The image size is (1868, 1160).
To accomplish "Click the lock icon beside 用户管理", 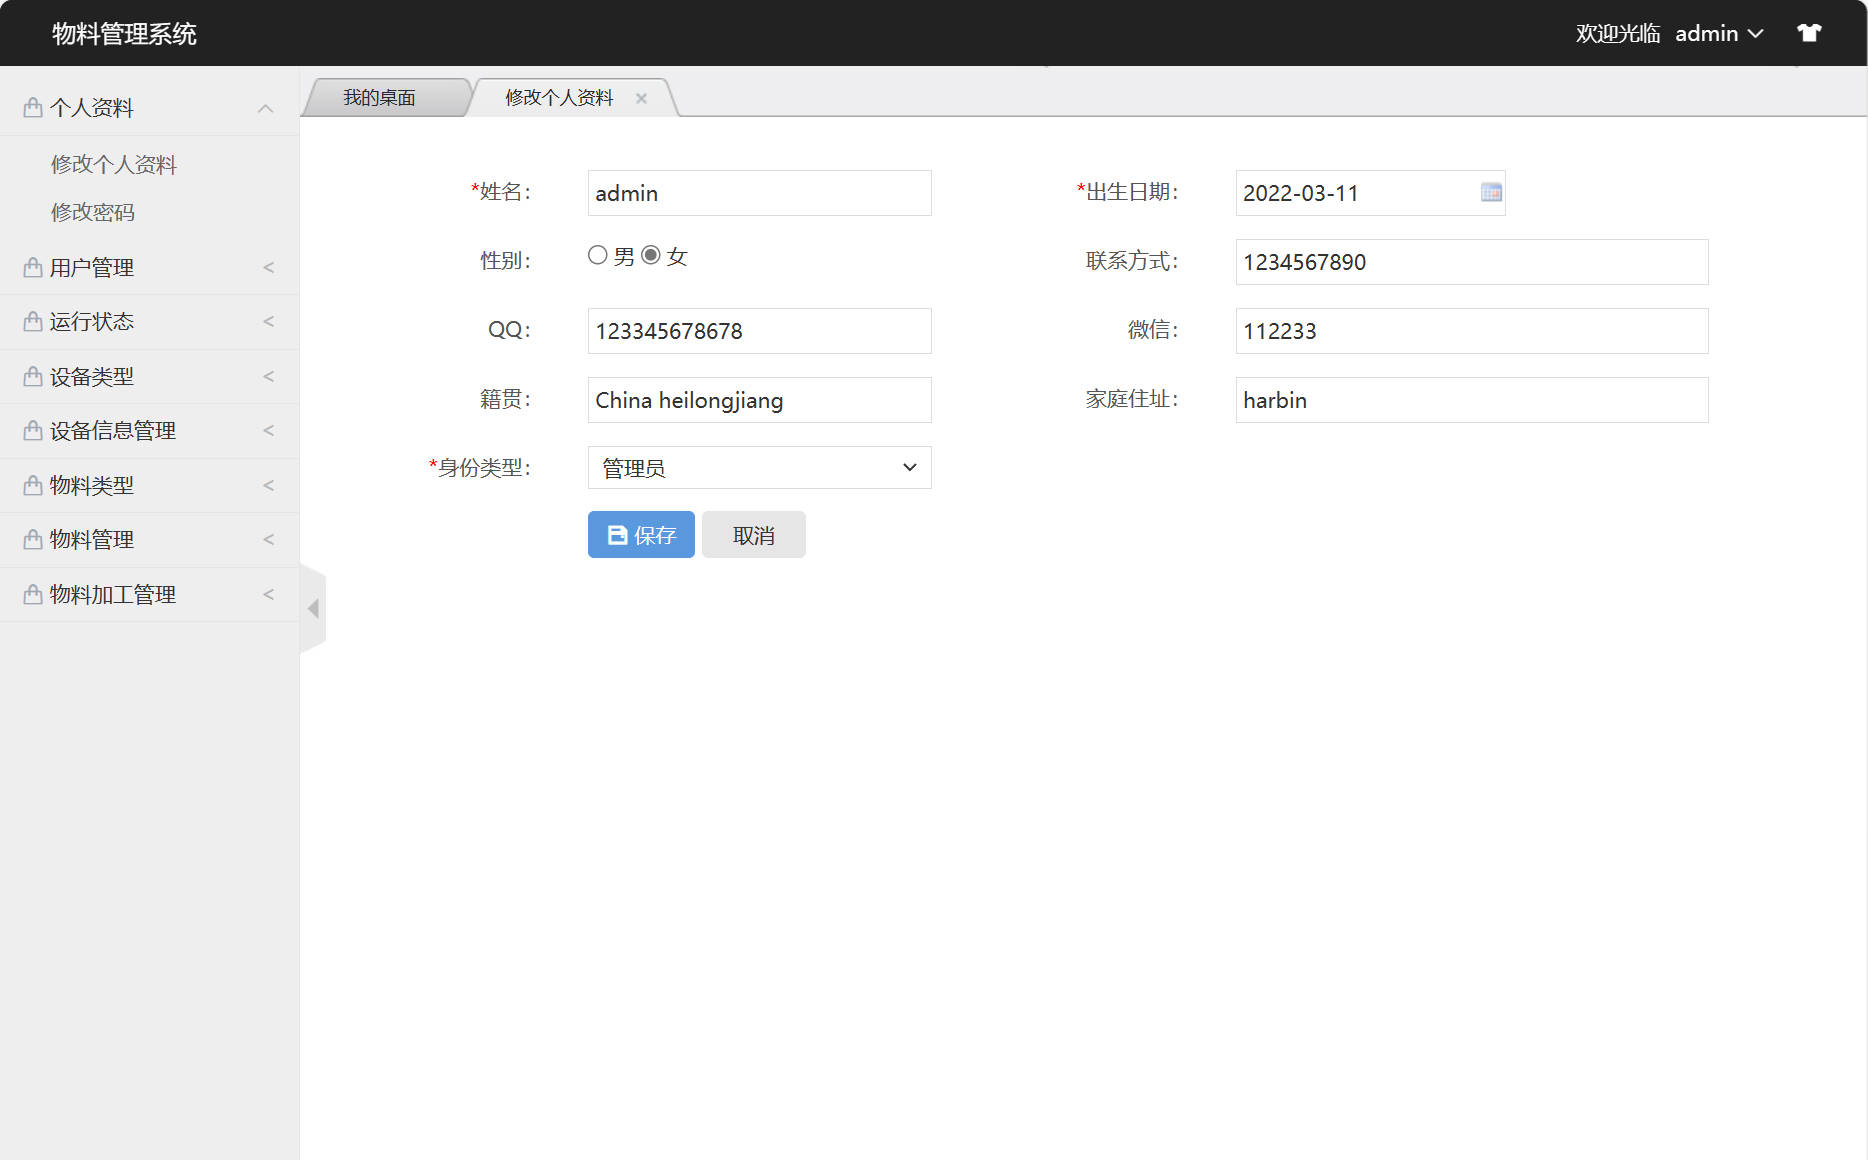I will point(33,267).
